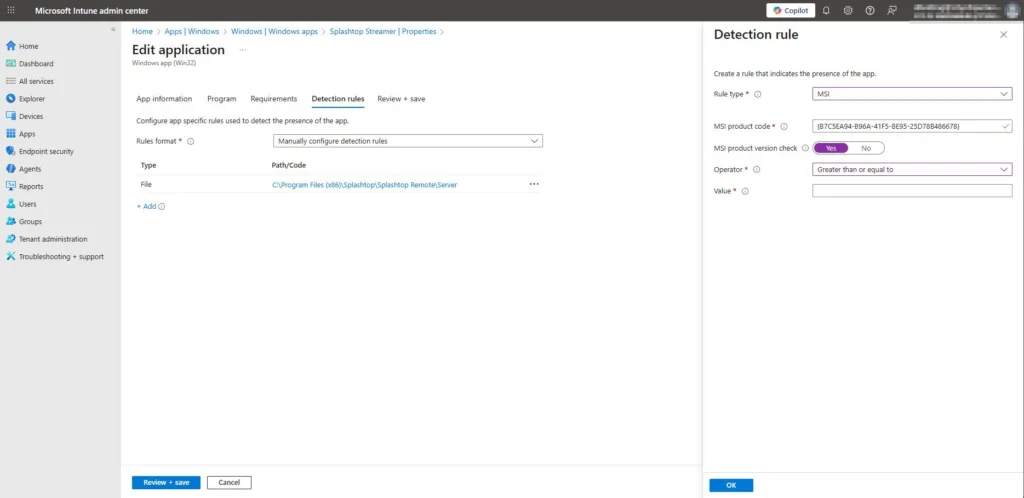The height and width of the screenshot is (498, 1024).
Task: Open Devices from the sidebar
Action: click(x=31, y=116)
